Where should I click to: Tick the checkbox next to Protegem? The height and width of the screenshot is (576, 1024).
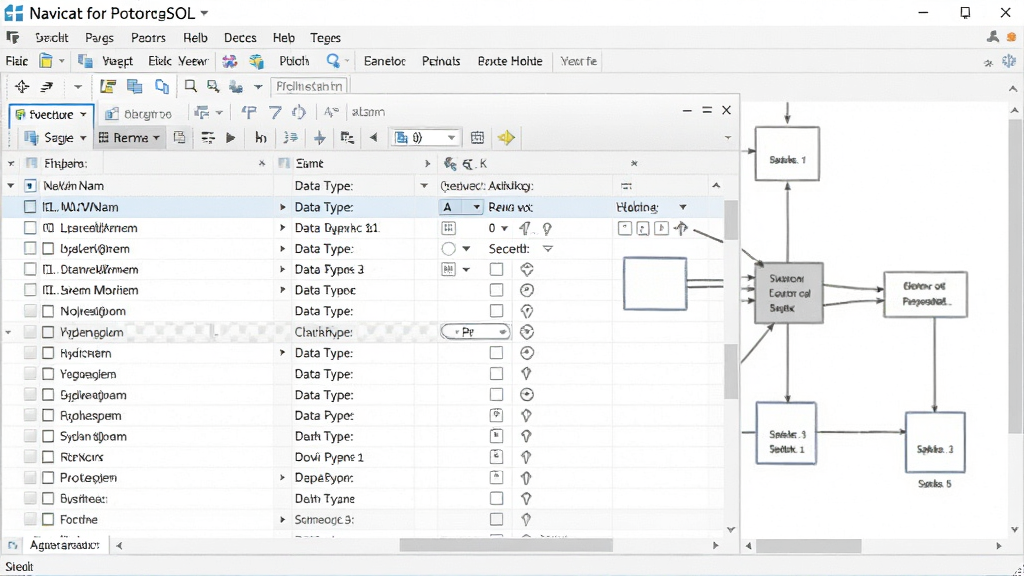pos(48,478)
